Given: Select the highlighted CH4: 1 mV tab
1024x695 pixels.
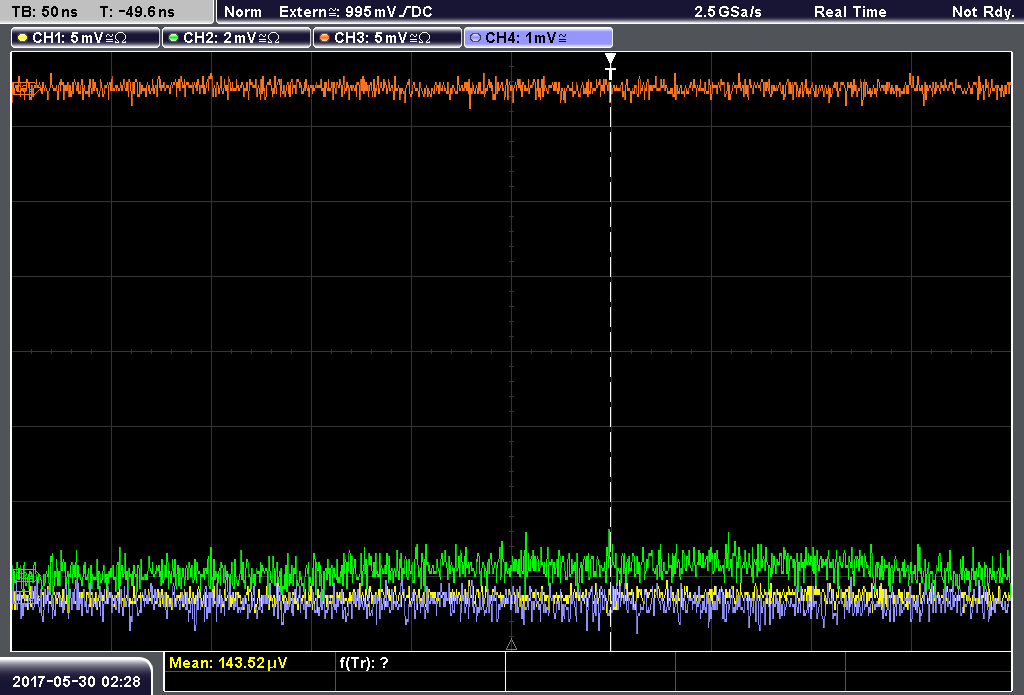Looking at the screenshot, I should click(538, 38).
